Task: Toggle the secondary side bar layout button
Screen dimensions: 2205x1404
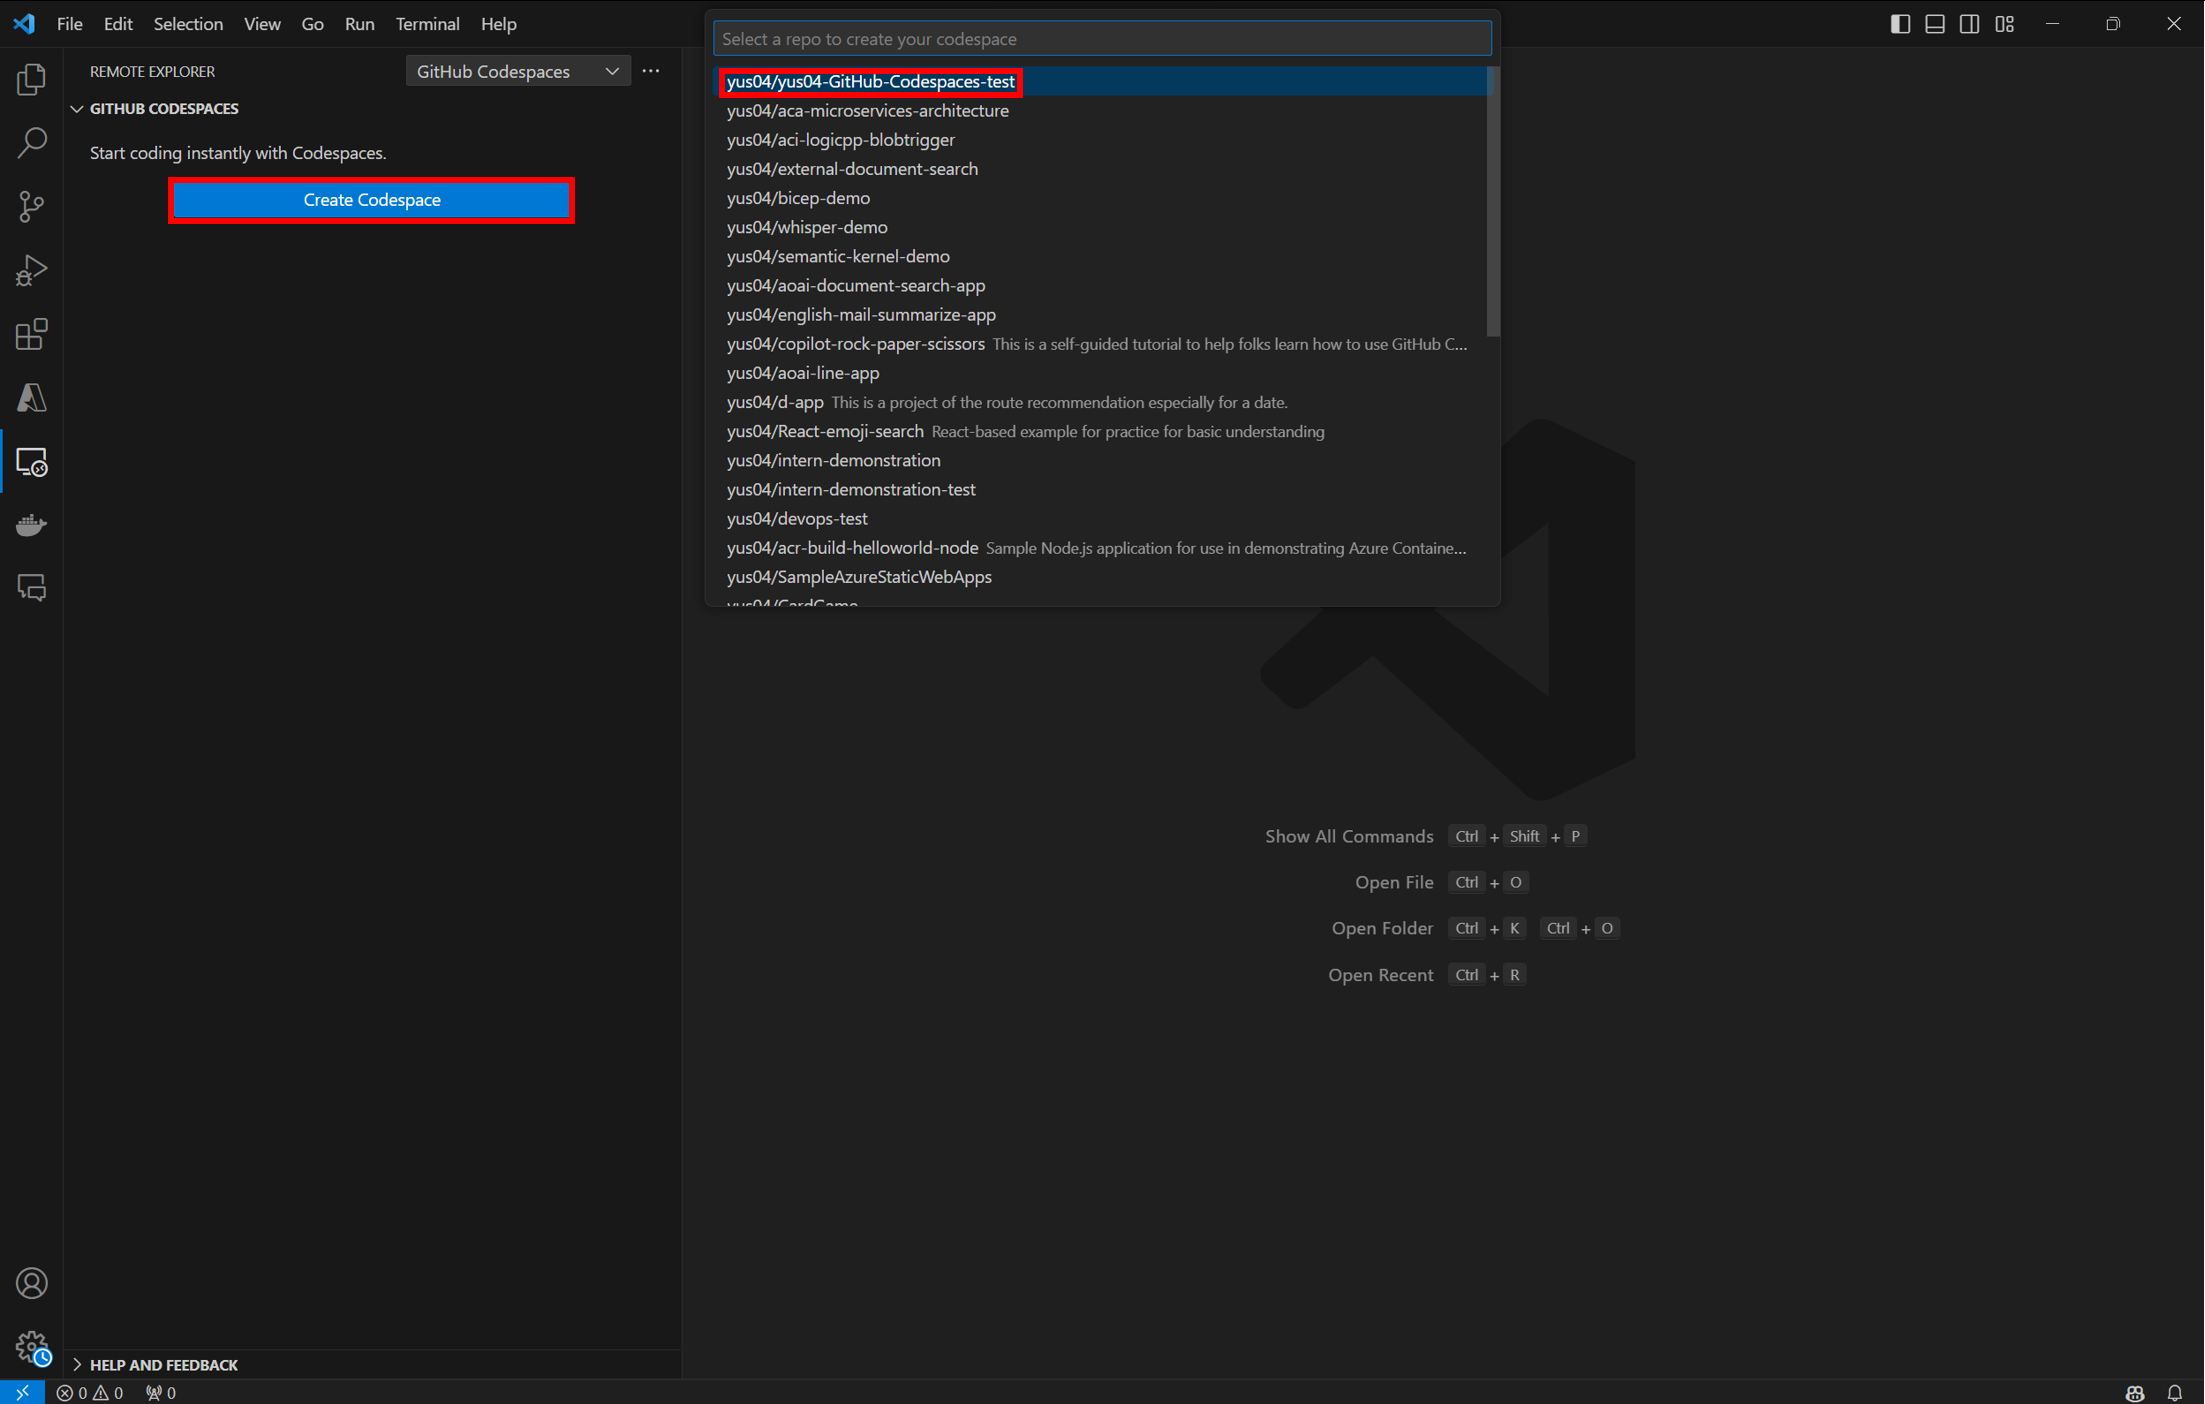Action: (1969, 24)
